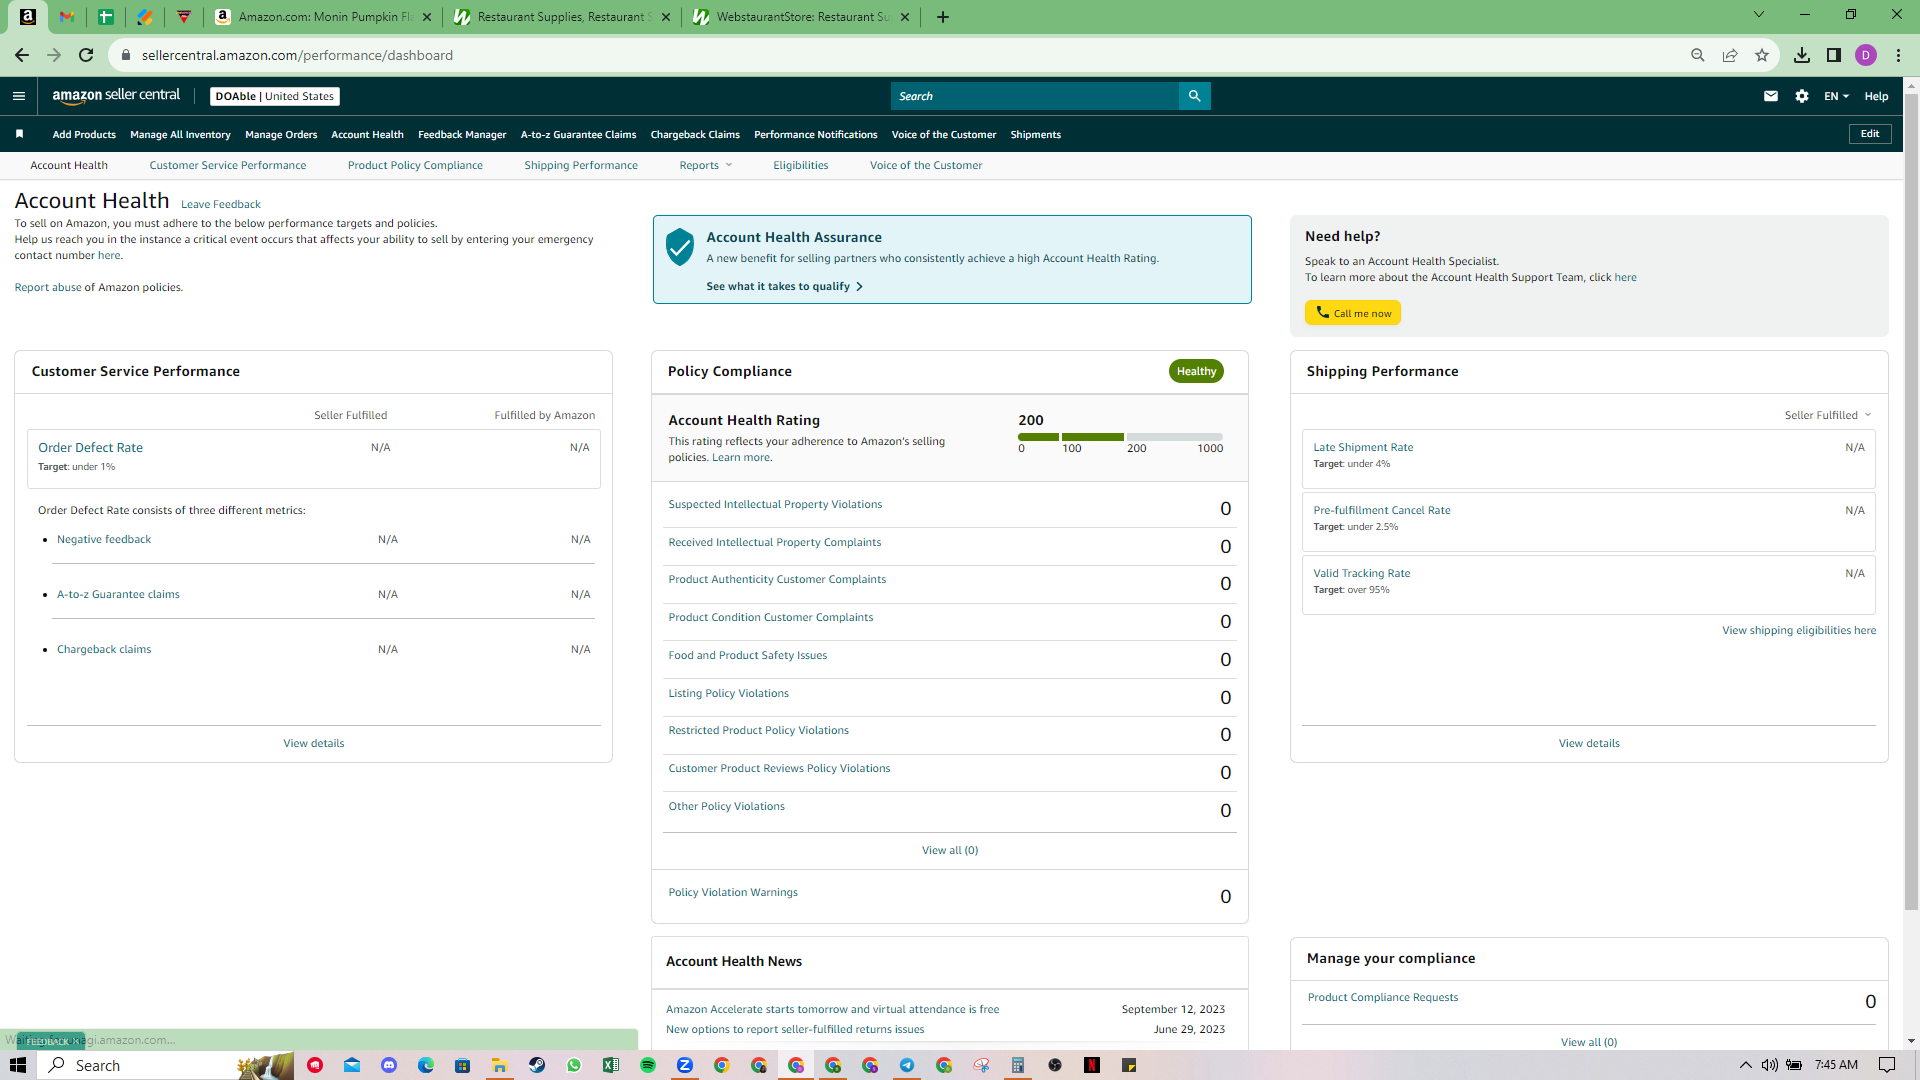The height and width of the screenshot is (1080, 1920).
Task: Click the magnifier search button
Action: (1194, 96)
